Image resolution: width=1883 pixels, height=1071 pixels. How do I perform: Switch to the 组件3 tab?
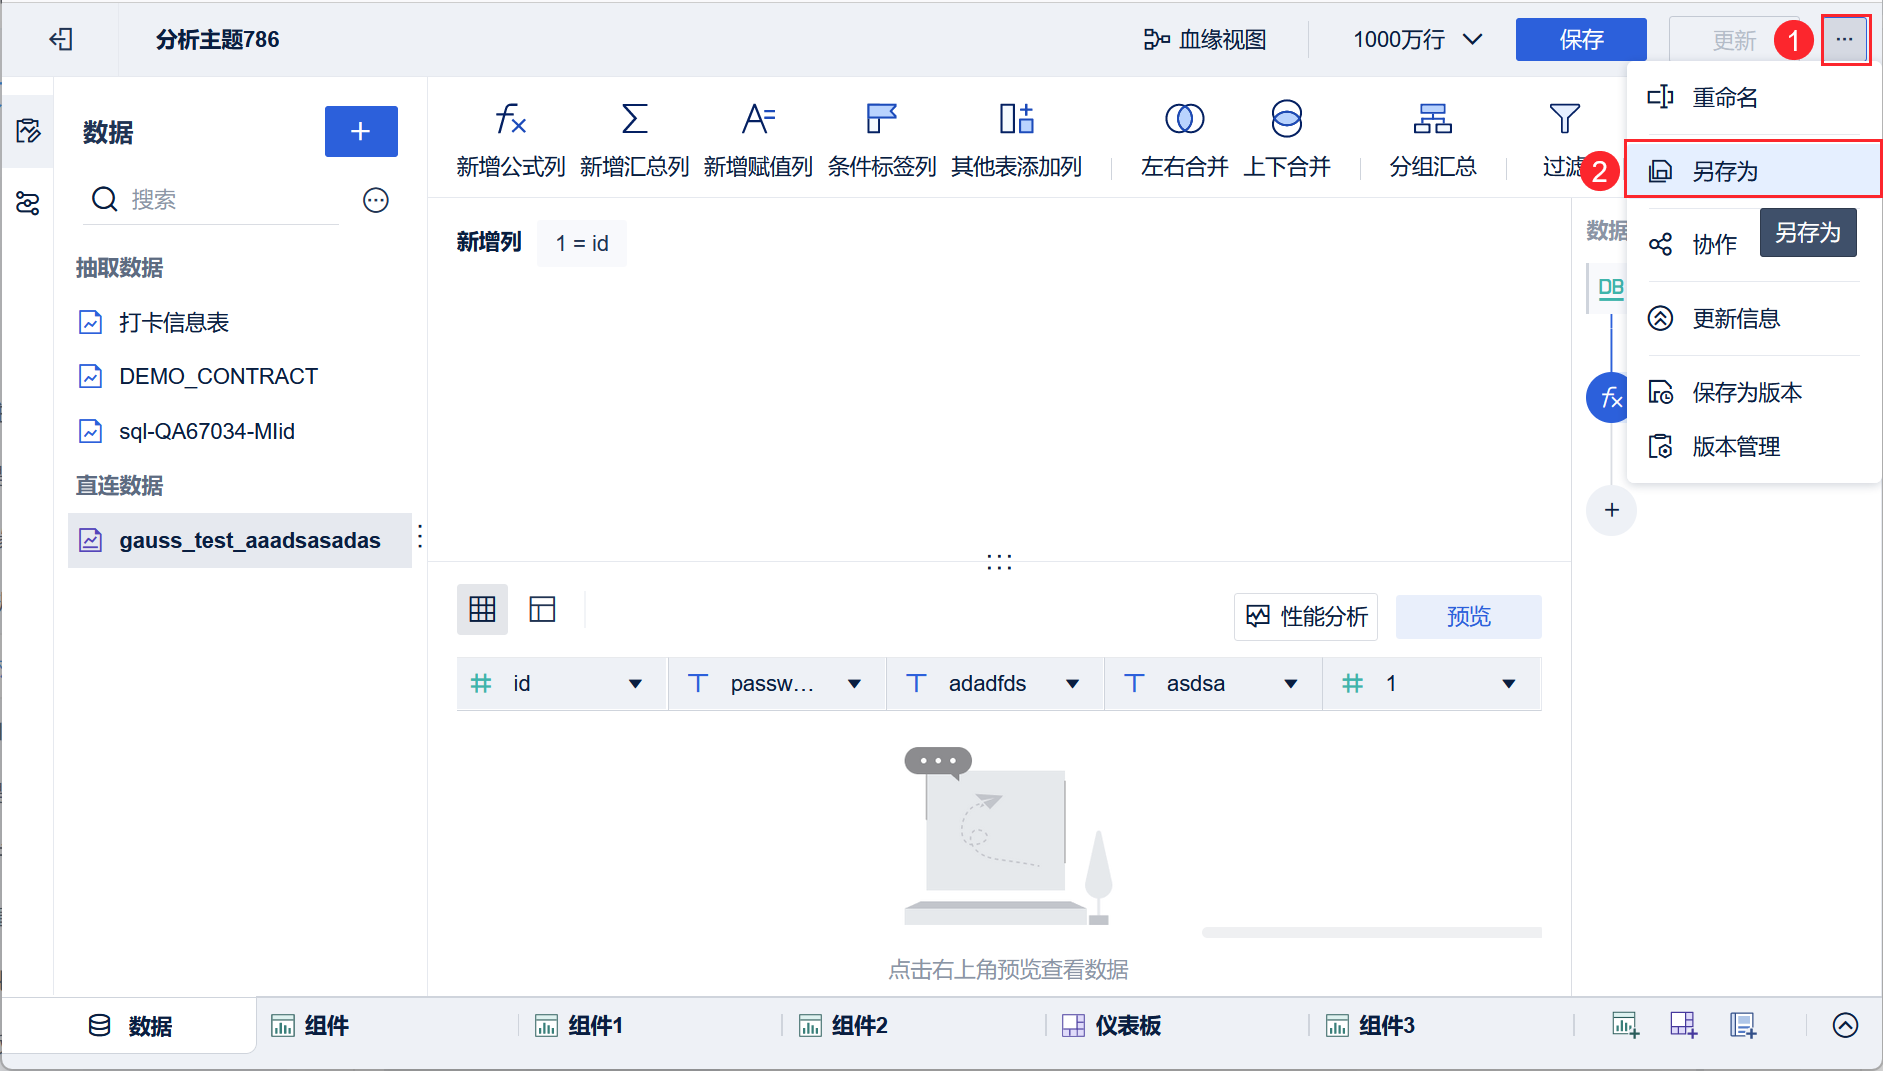1442,1025
